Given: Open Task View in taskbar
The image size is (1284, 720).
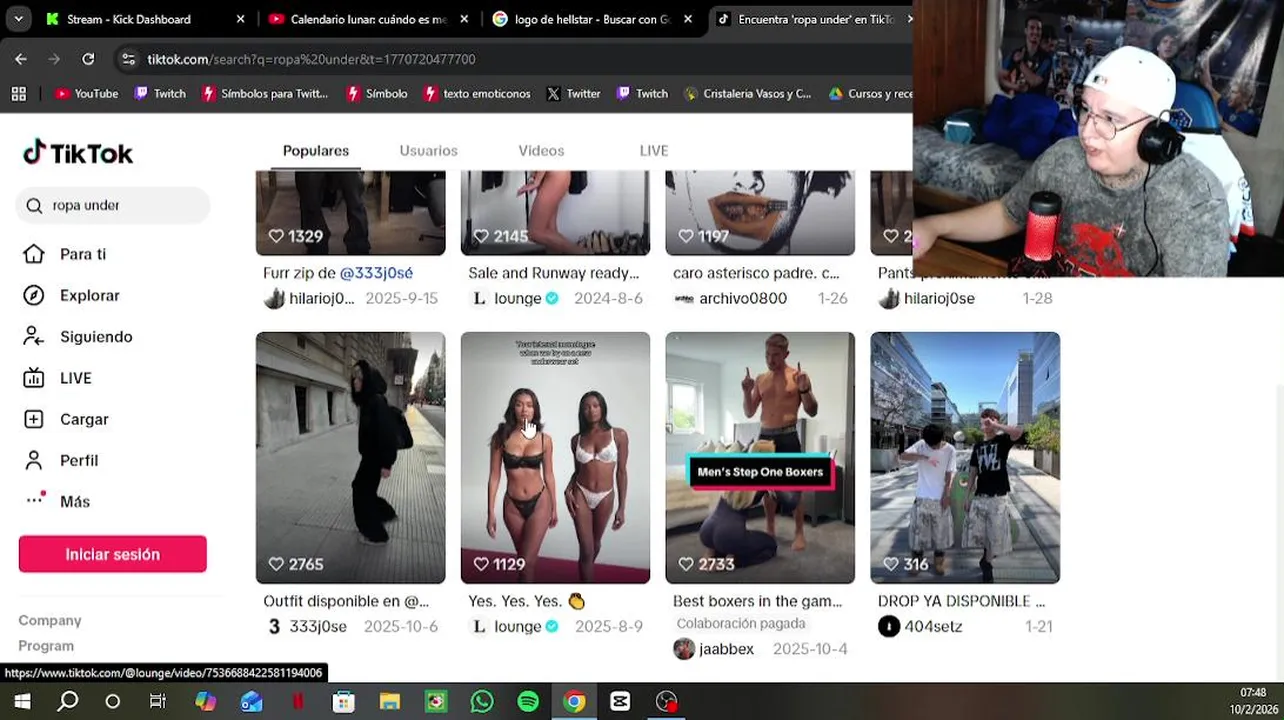Looking at the screenshot, I should [158, 701].
